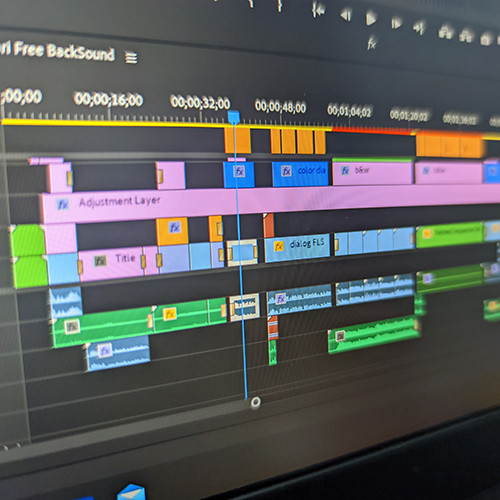Select the b&w pink clip

pos(373,172)
